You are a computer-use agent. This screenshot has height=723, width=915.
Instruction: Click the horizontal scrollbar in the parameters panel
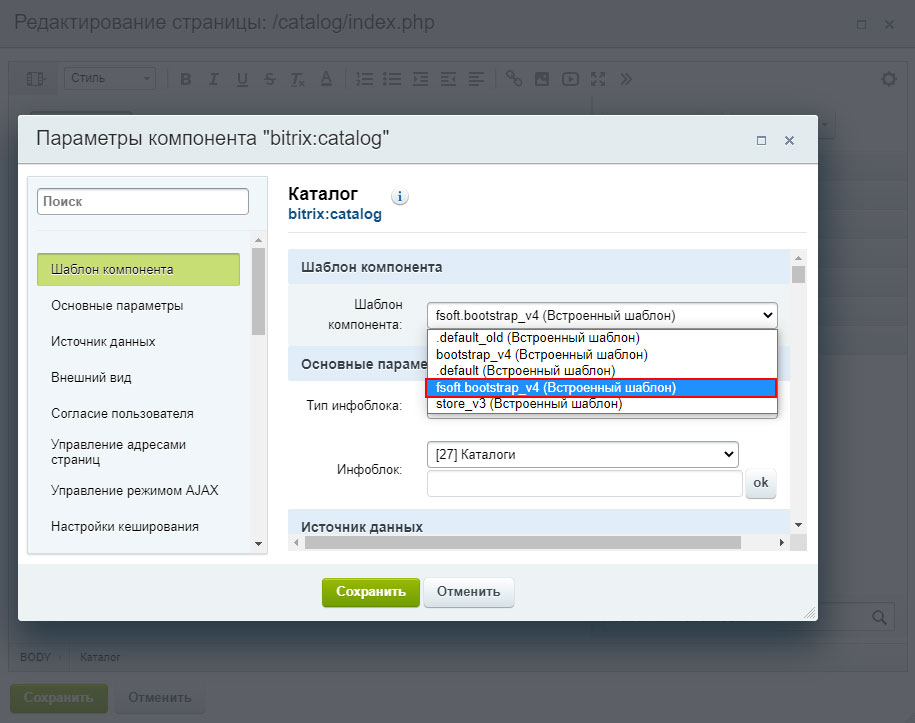click(522, 542)
